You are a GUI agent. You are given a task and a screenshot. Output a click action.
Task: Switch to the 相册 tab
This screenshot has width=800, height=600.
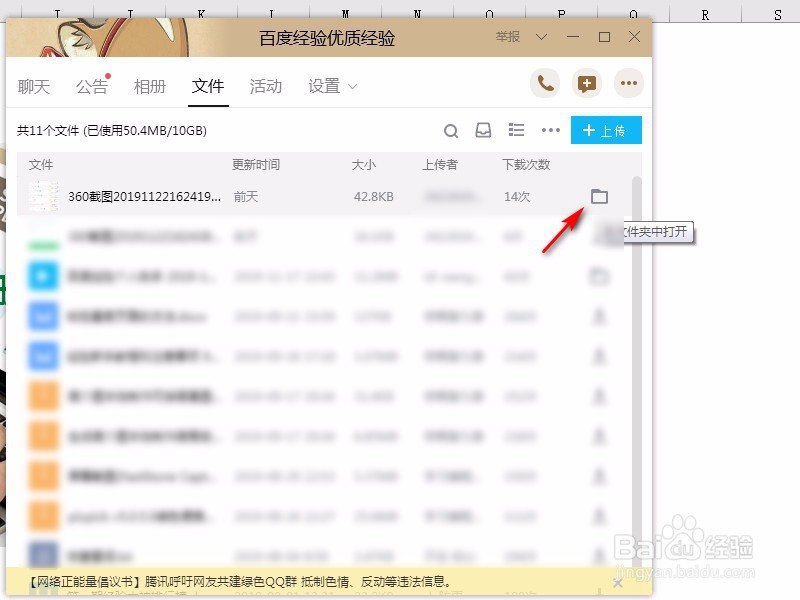click(x=149, y=87)
